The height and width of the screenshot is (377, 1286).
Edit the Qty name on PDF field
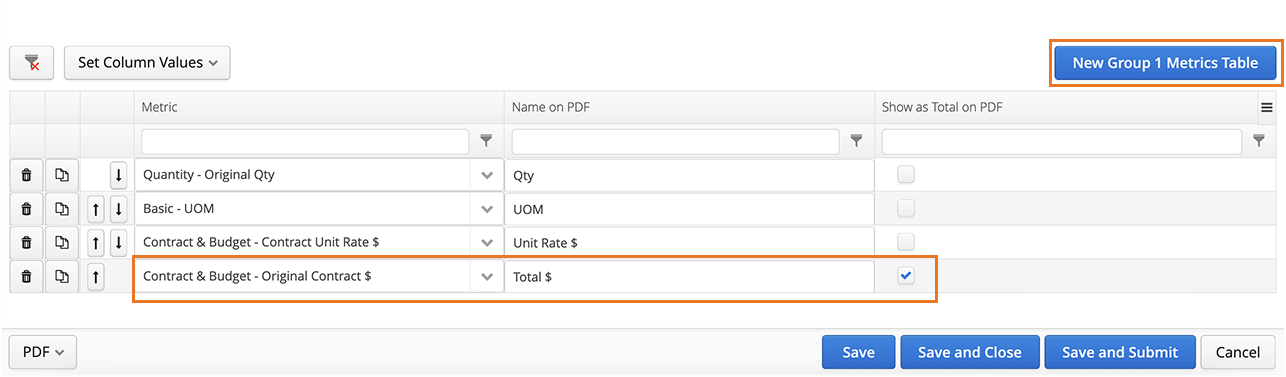click(x=689, y=175)
